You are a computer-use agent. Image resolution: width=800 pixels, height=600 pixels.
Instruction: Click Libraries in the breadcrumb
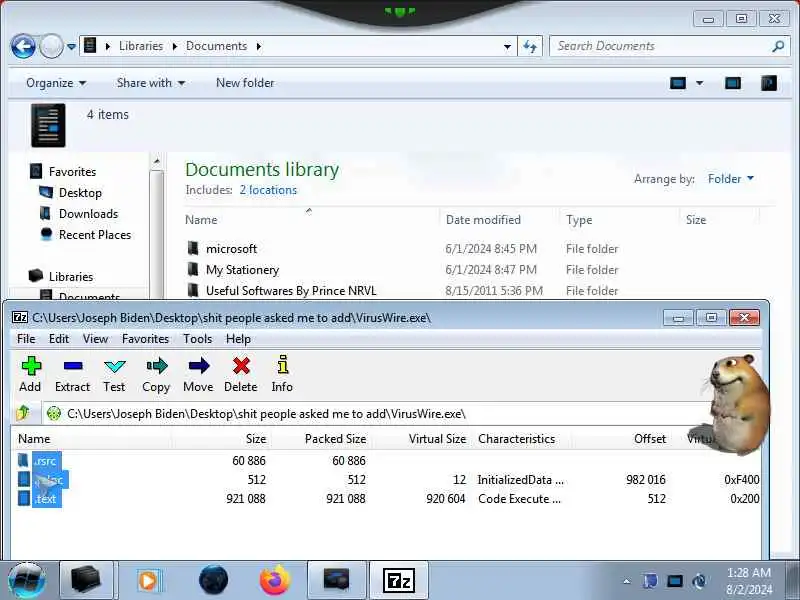point(141,46)
